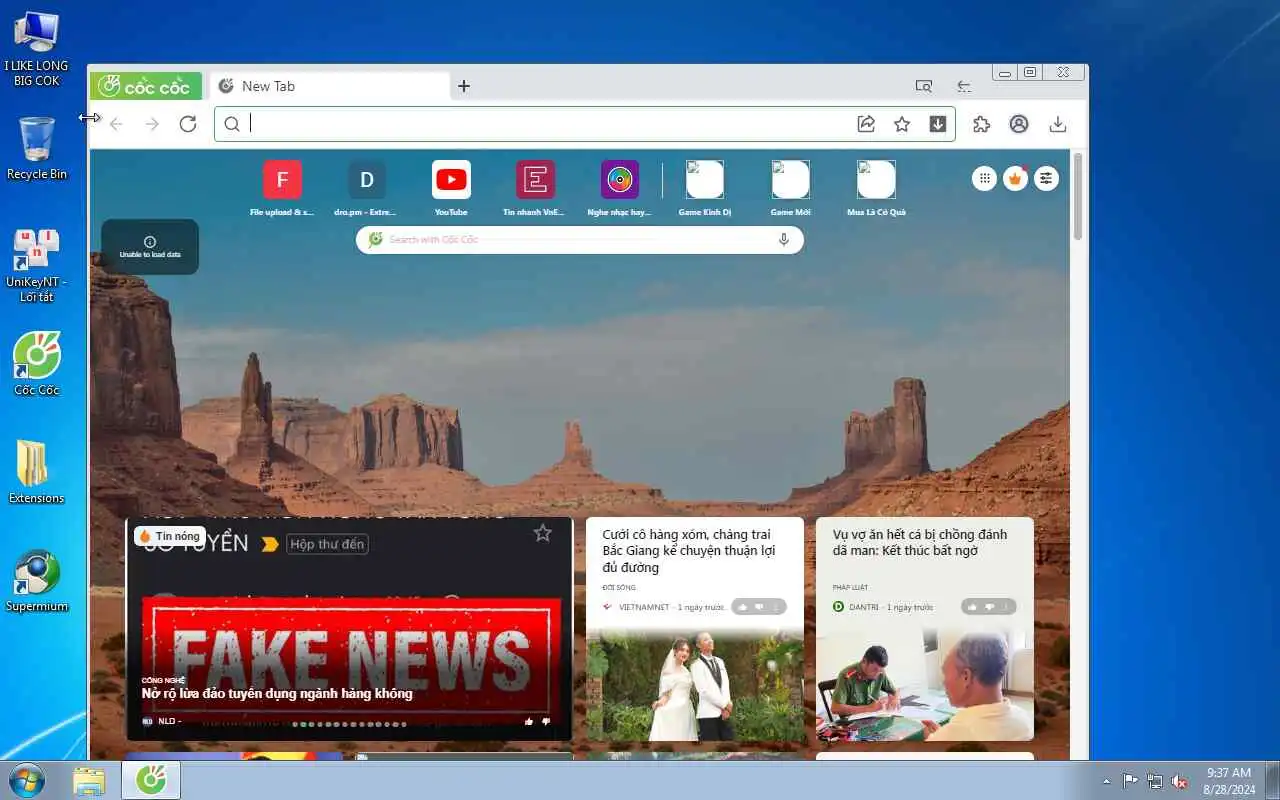Image resolution: width=1280 pixels, height=800 pixels.
Task: Select the Supermium desktop shortcut
Action: tap(37, 580)
